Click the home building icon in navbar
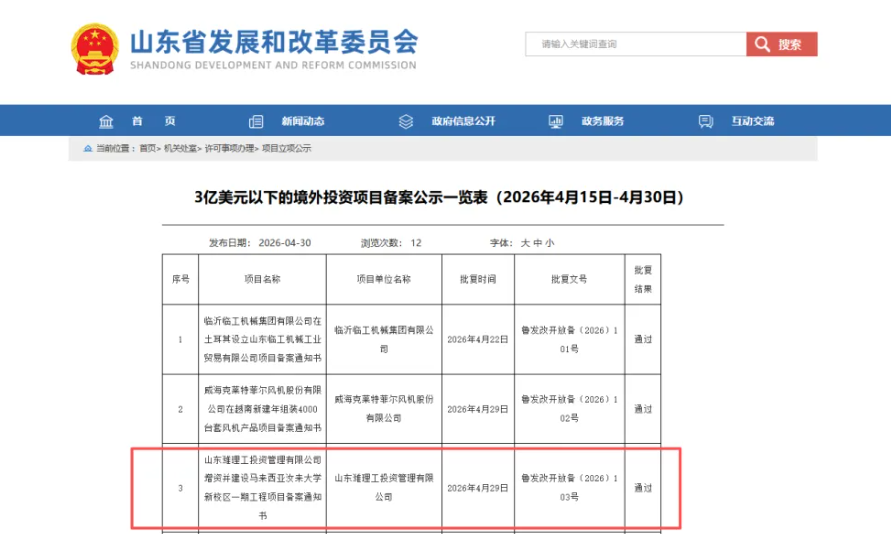 (106, 121)
